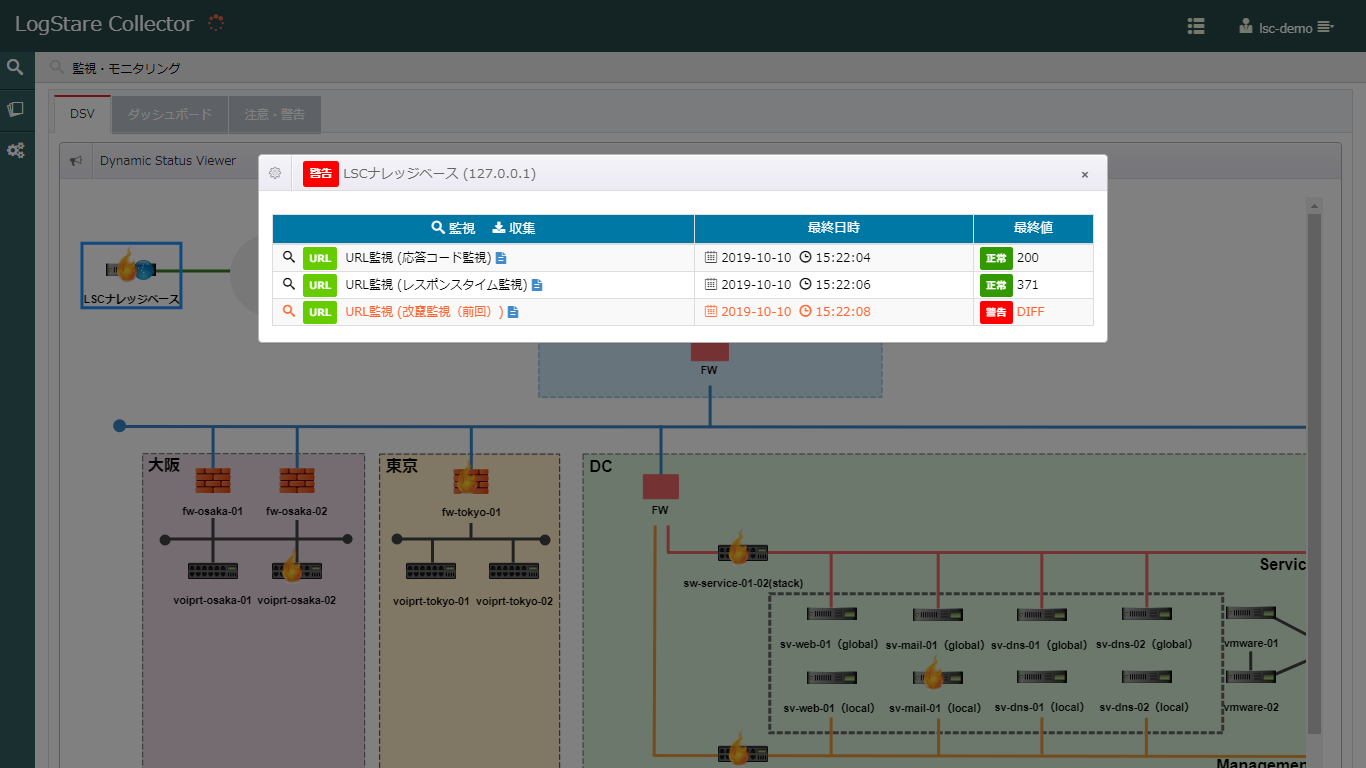Select the vmware-02 server icon
This screenshot has height=768, width=1366.
pos(1251,676)
